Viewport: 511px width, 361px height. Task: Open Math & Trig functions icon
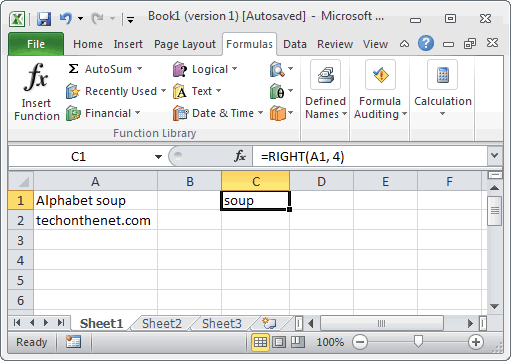[281, 91]
